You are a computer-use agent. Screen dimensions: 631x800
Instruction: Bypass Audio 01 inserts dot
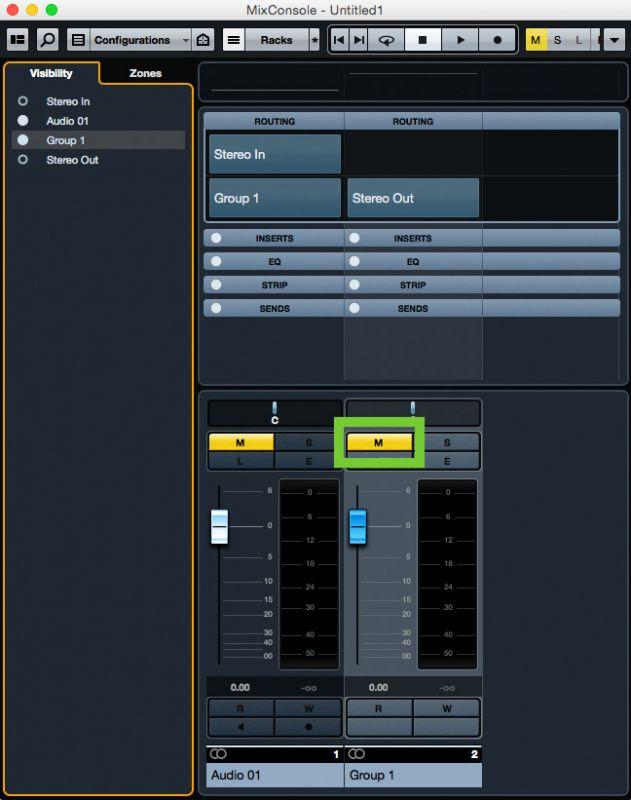pos(216,238)
